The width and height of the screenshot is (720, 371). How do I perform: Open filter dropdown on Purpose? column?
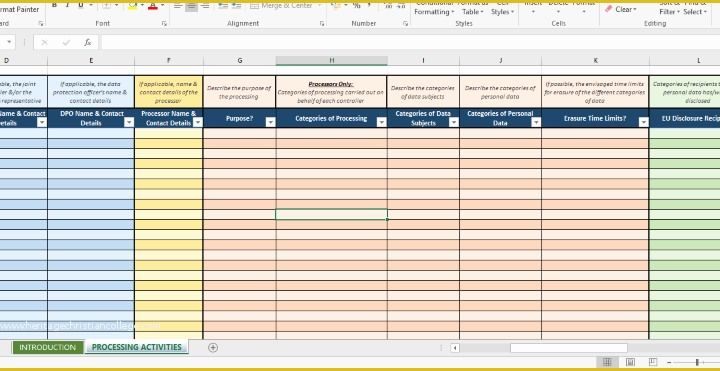click(x=270, y=122)
